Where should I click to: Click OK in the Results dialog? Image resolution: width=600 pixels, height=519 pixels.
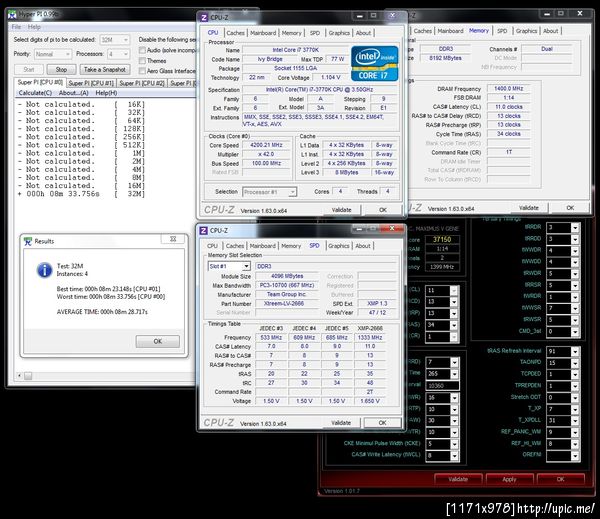pos(158,341)
